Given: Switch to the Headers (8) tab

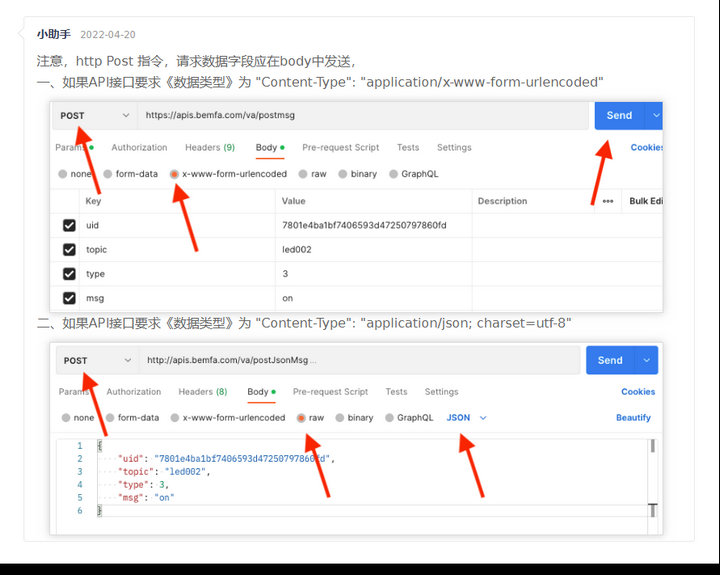Looking at the screenshot, I should click(202, 392).
